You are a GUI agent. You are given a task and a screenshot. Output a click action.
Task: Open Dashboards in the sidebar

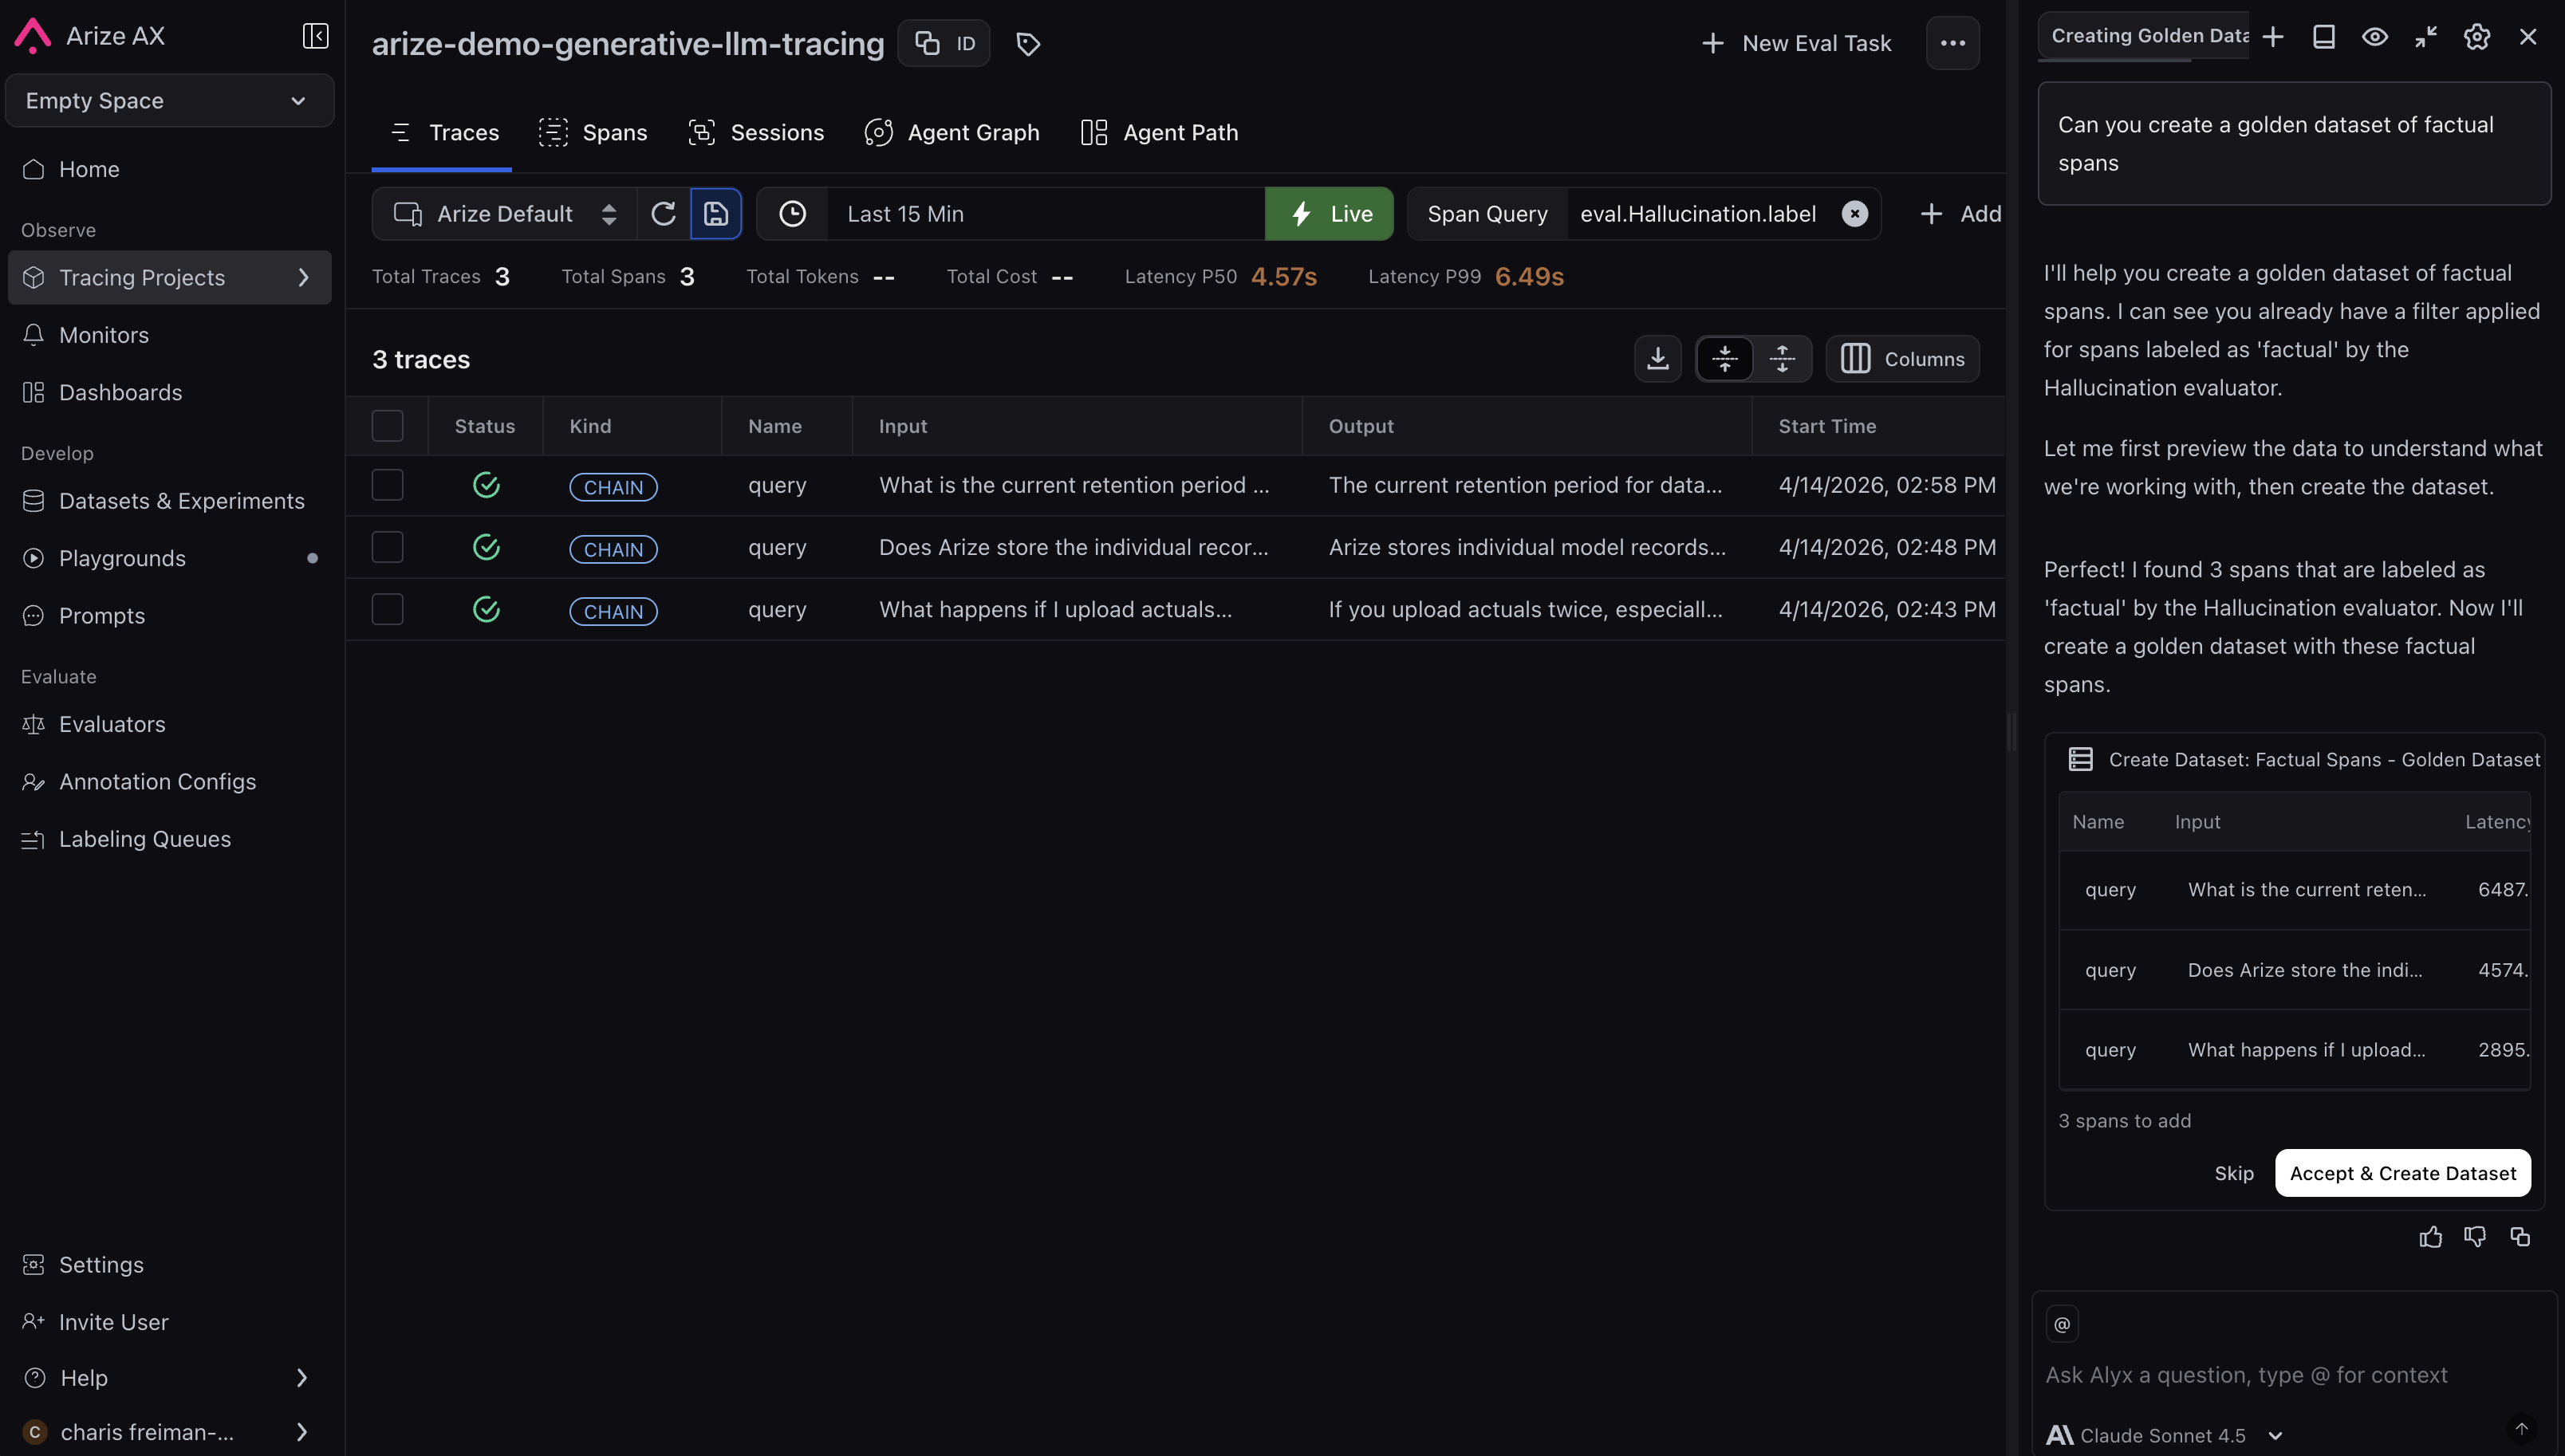click(169, 392)
